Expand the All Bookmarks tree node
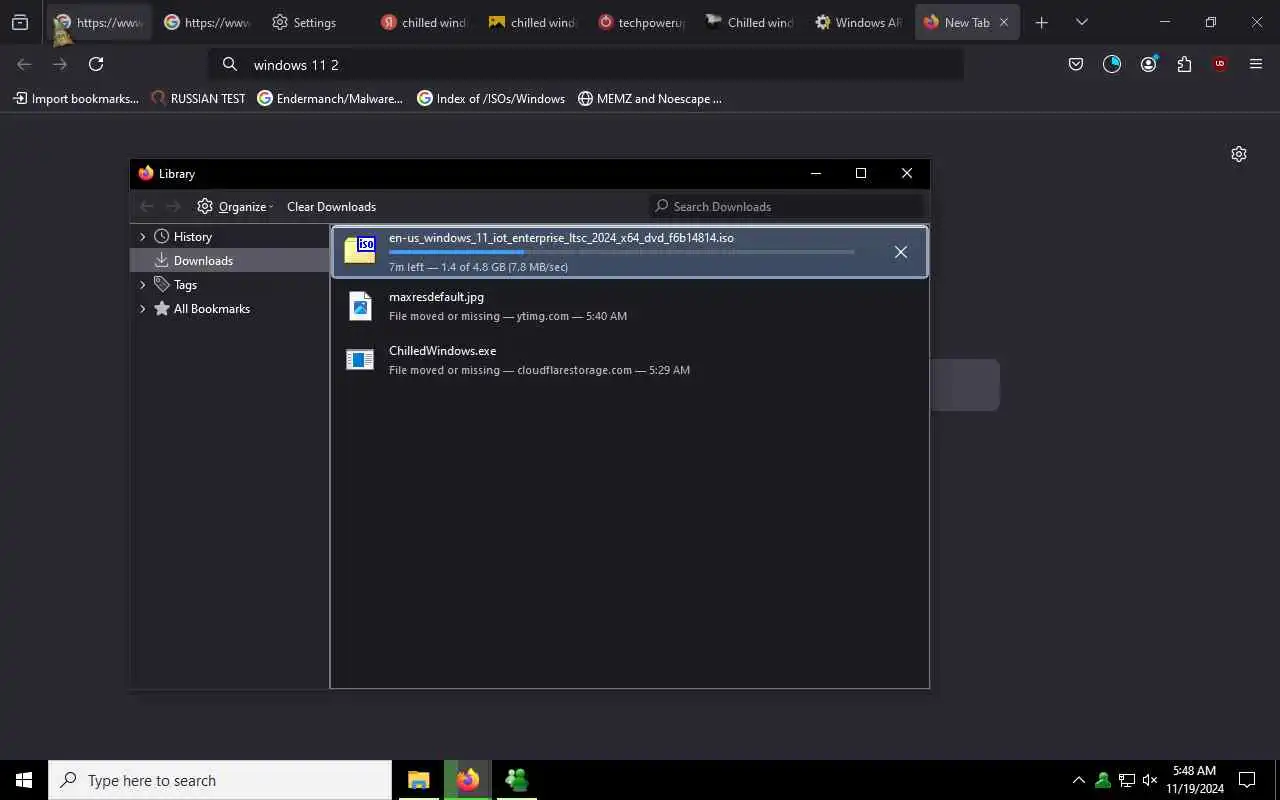 (x=143, y=309)
